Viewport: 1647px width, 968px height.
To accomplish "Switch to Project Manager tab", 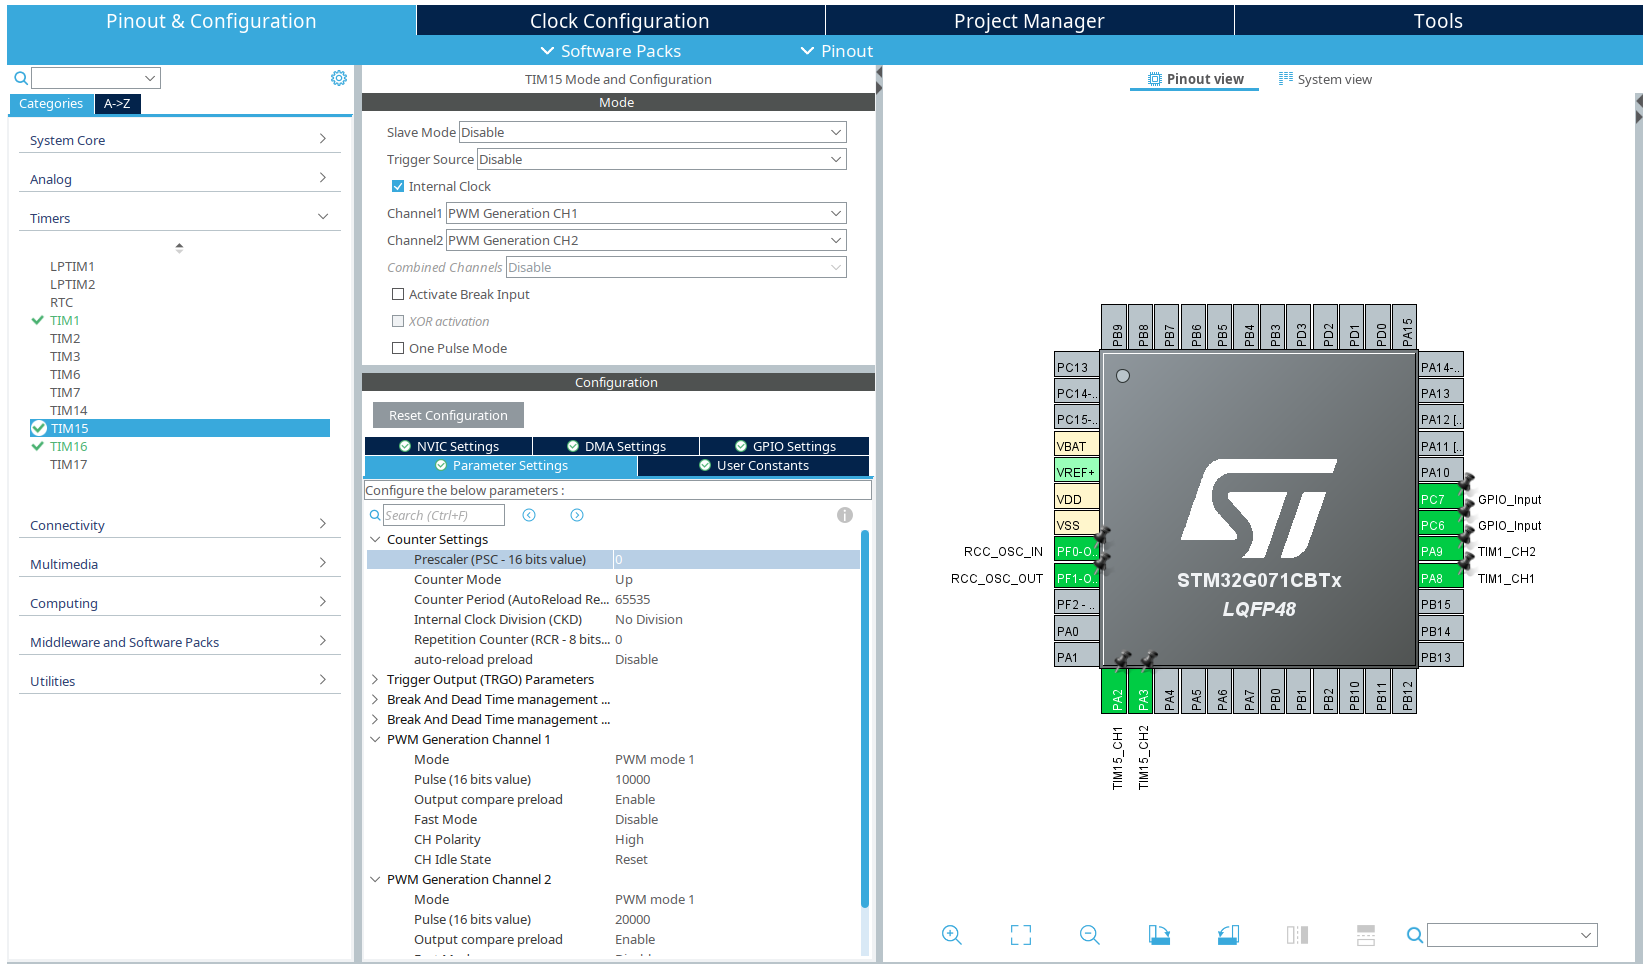I will [x=1029, y=21].
